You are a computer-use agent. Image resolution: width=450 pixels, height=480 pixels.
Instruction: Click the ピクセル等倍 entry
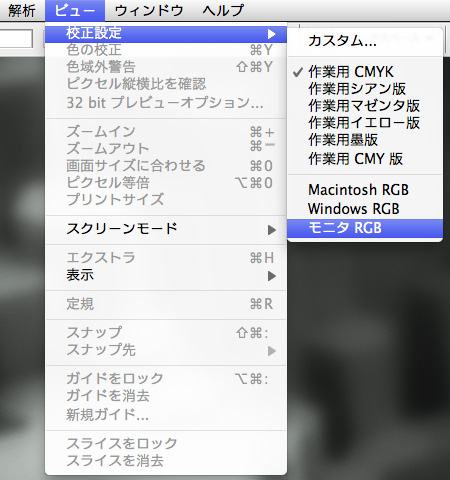tap(166, 183)
